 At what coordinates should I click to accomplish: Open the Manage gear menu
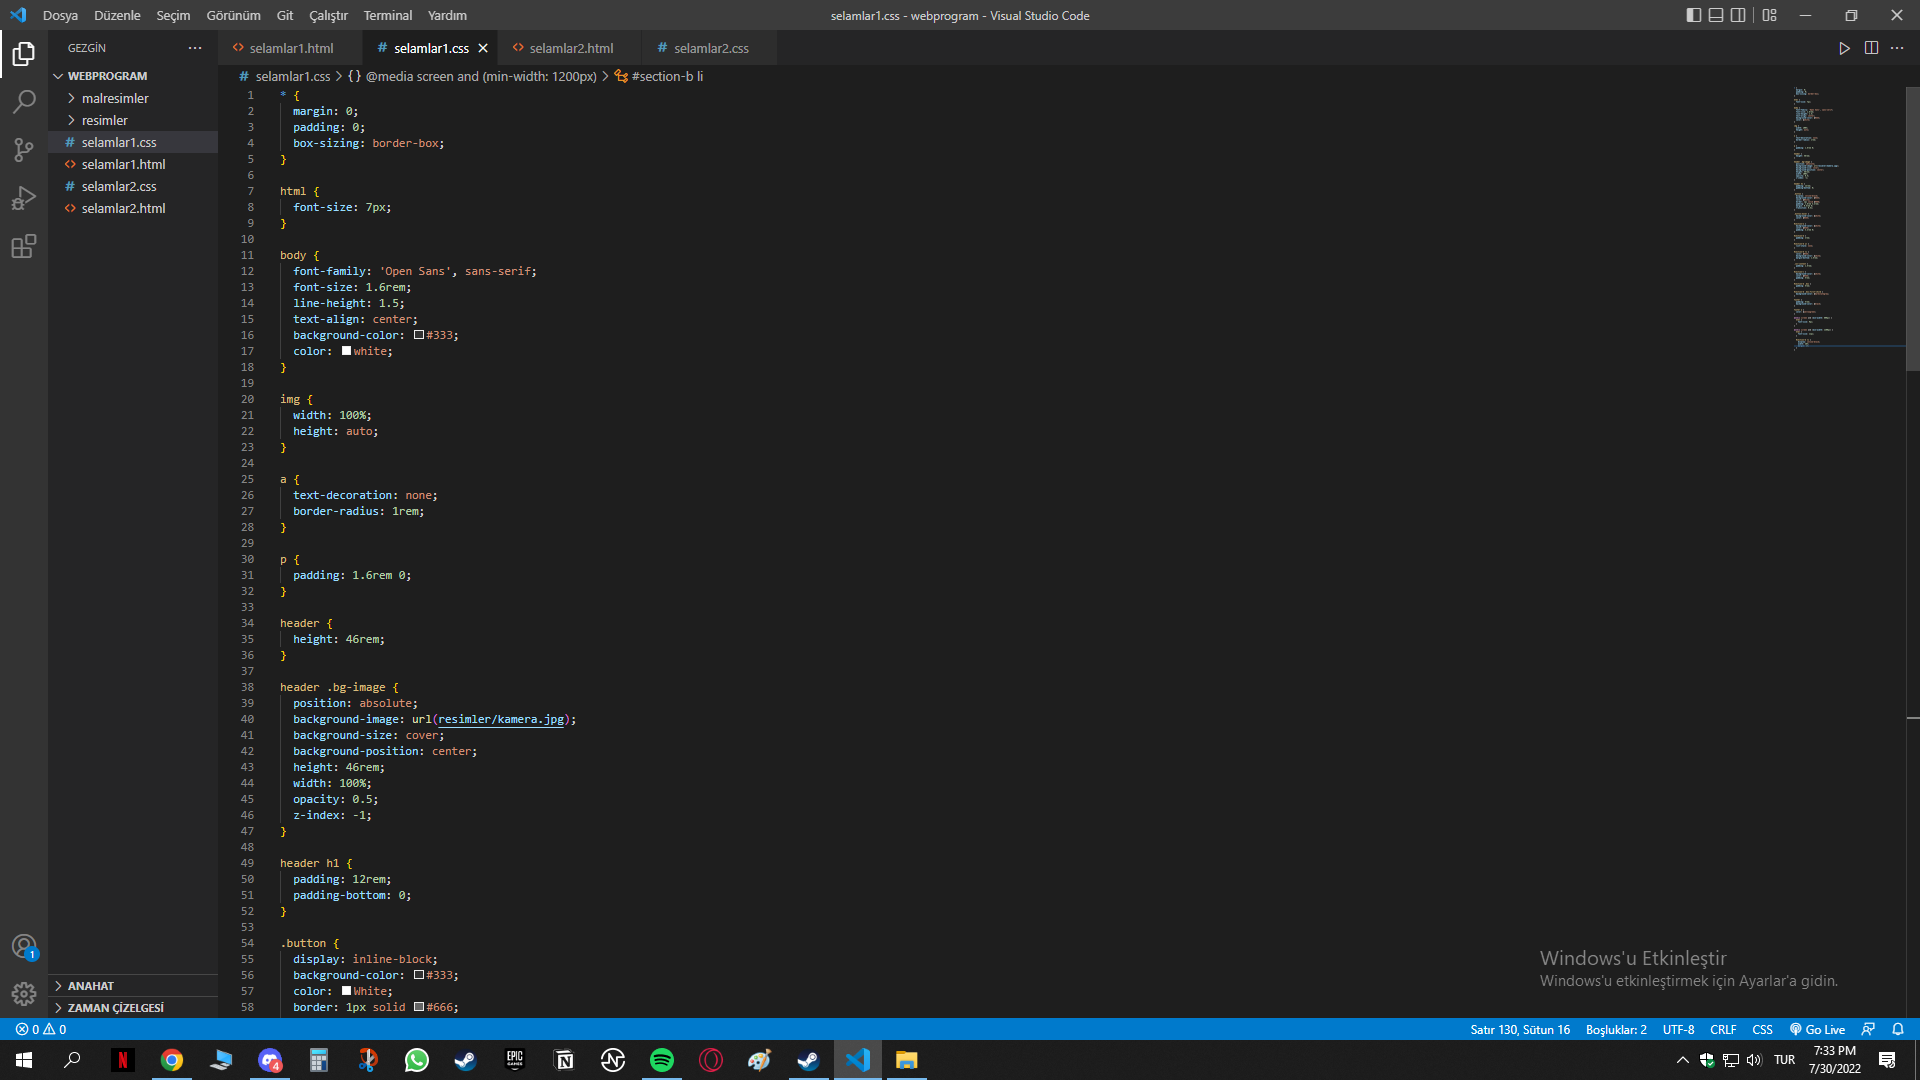coord(24,994)
